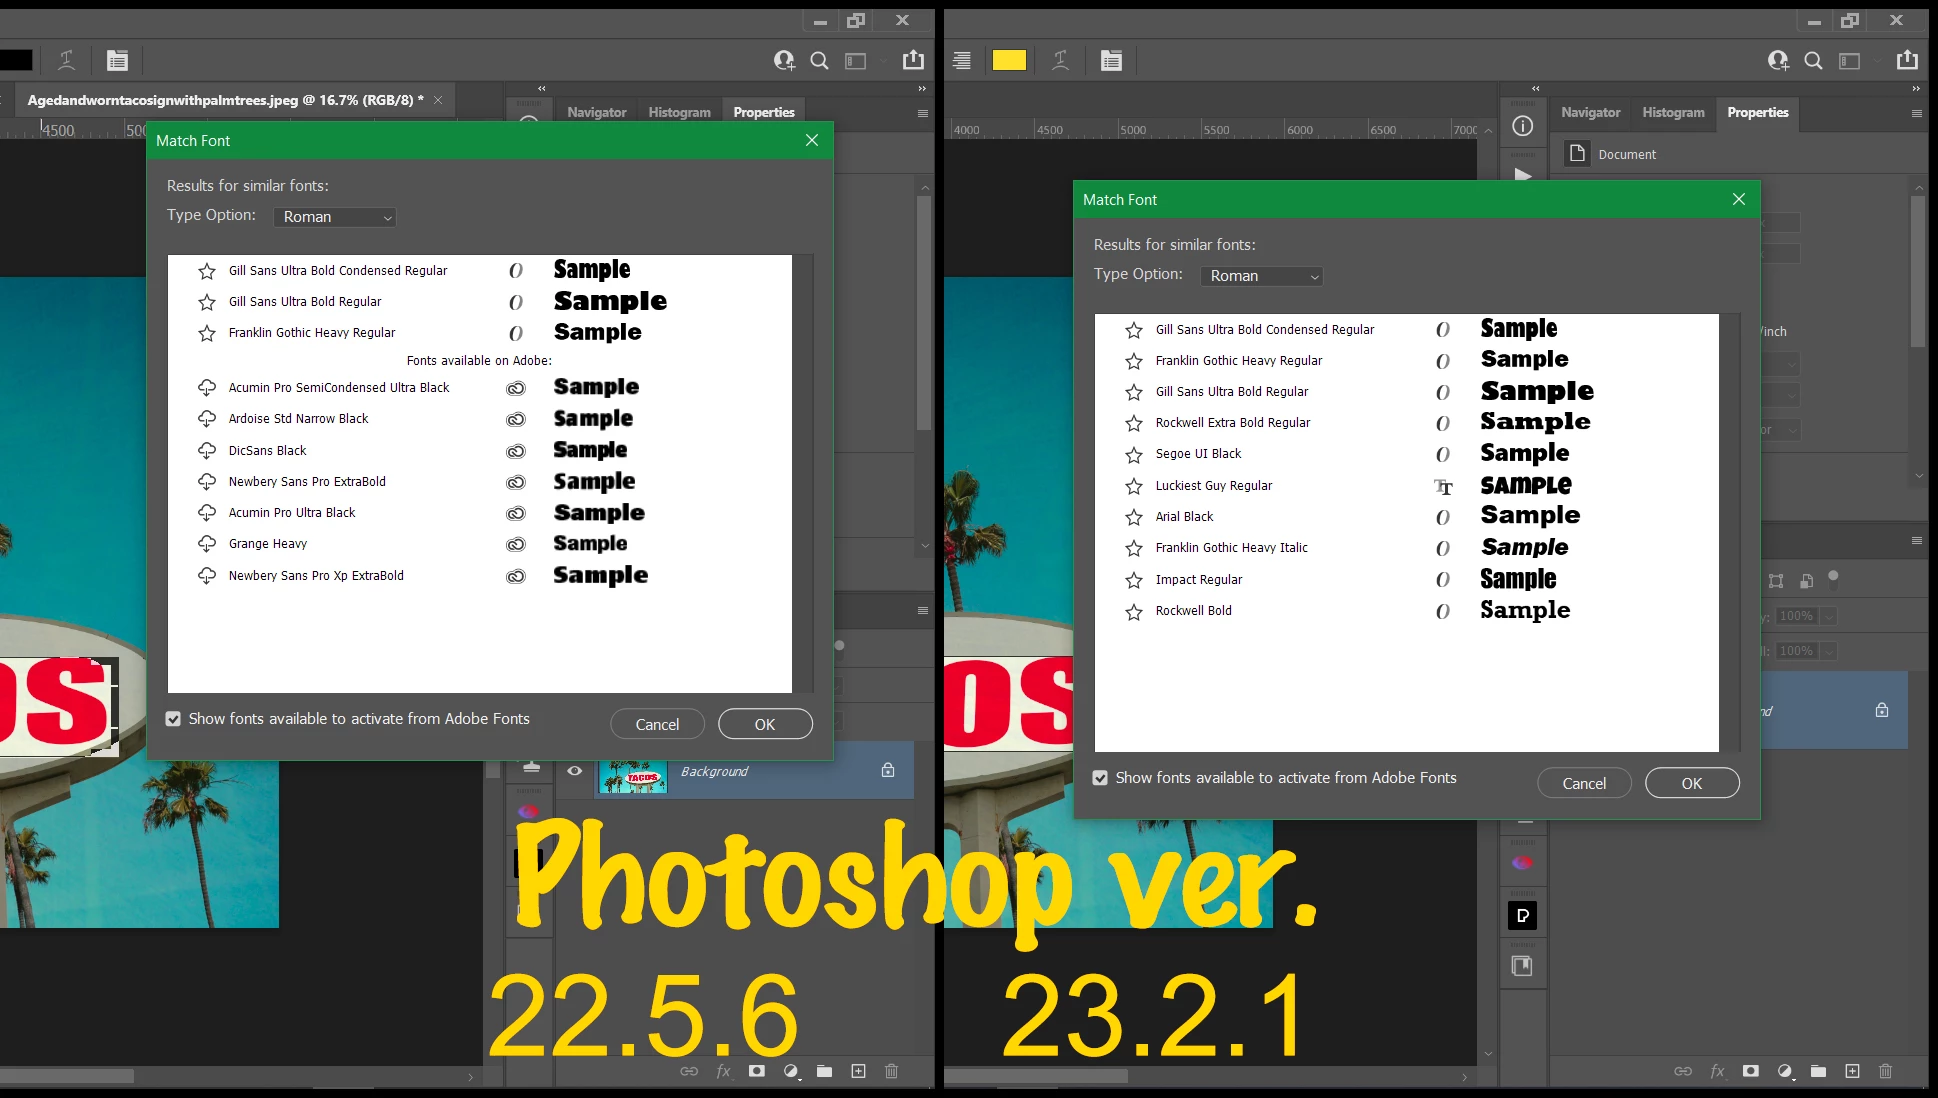Open Search icon in left window toolbar
The height and width of the screenshot is (1098, 1938).
tap(819, 61)
